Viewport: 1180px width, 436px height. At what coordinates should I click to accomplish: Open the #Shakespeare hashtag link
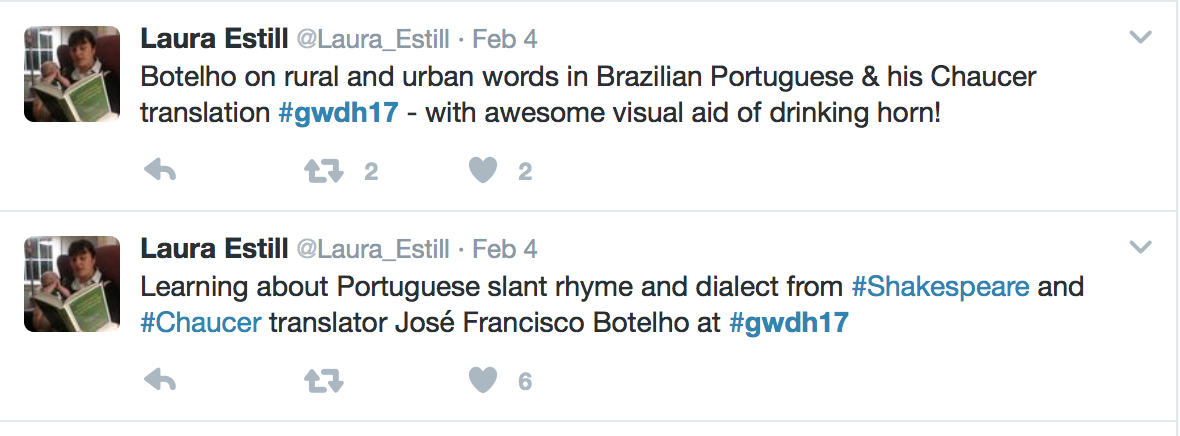pyautogui.click(x=940, y=287)
